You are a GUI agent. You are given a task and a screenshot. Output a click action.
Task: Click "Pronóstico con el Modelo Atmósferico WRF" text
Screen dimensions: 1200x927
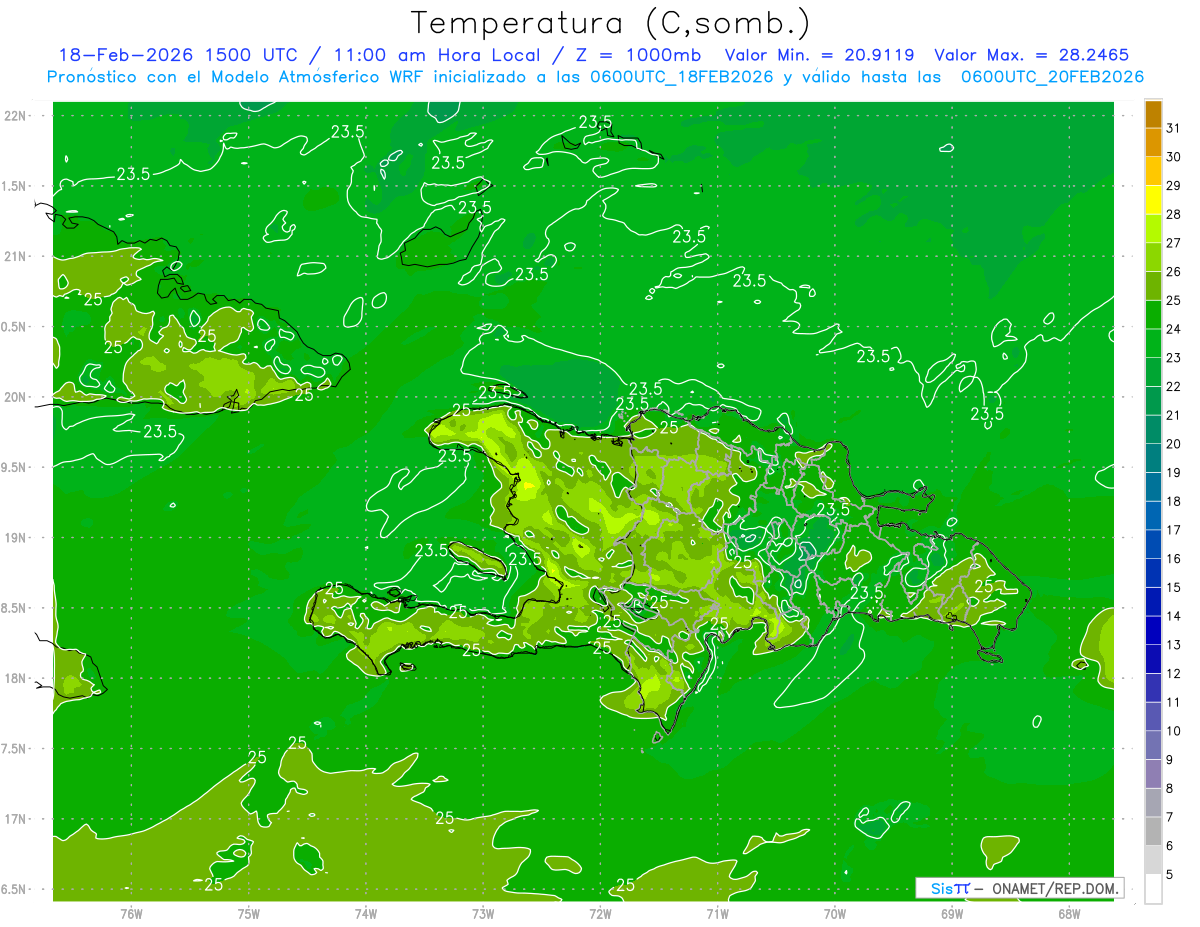[x=237, y=76]
